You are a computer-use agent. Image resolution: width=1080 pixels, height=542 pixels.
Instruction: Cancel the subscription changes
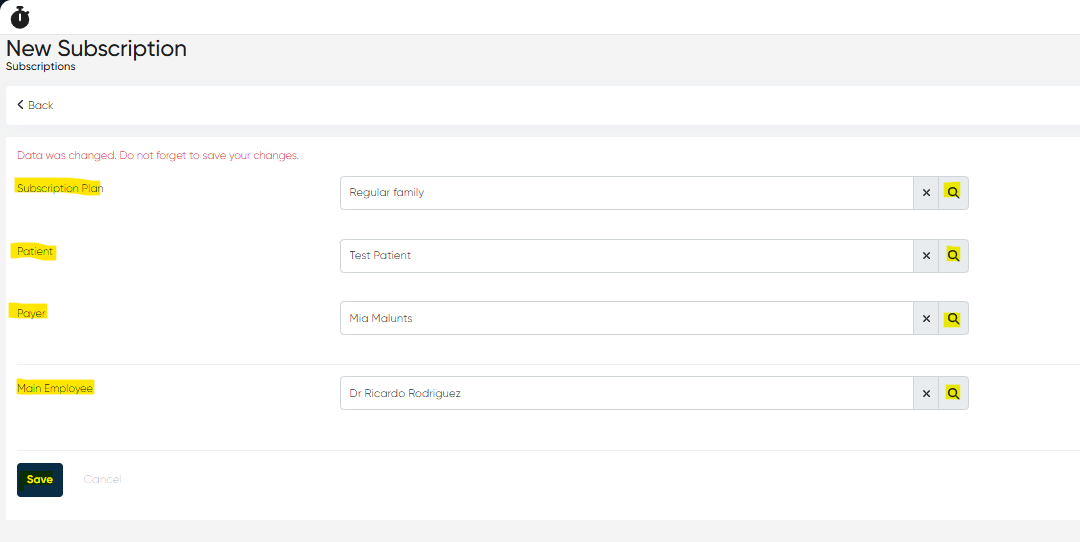point(102,480)
